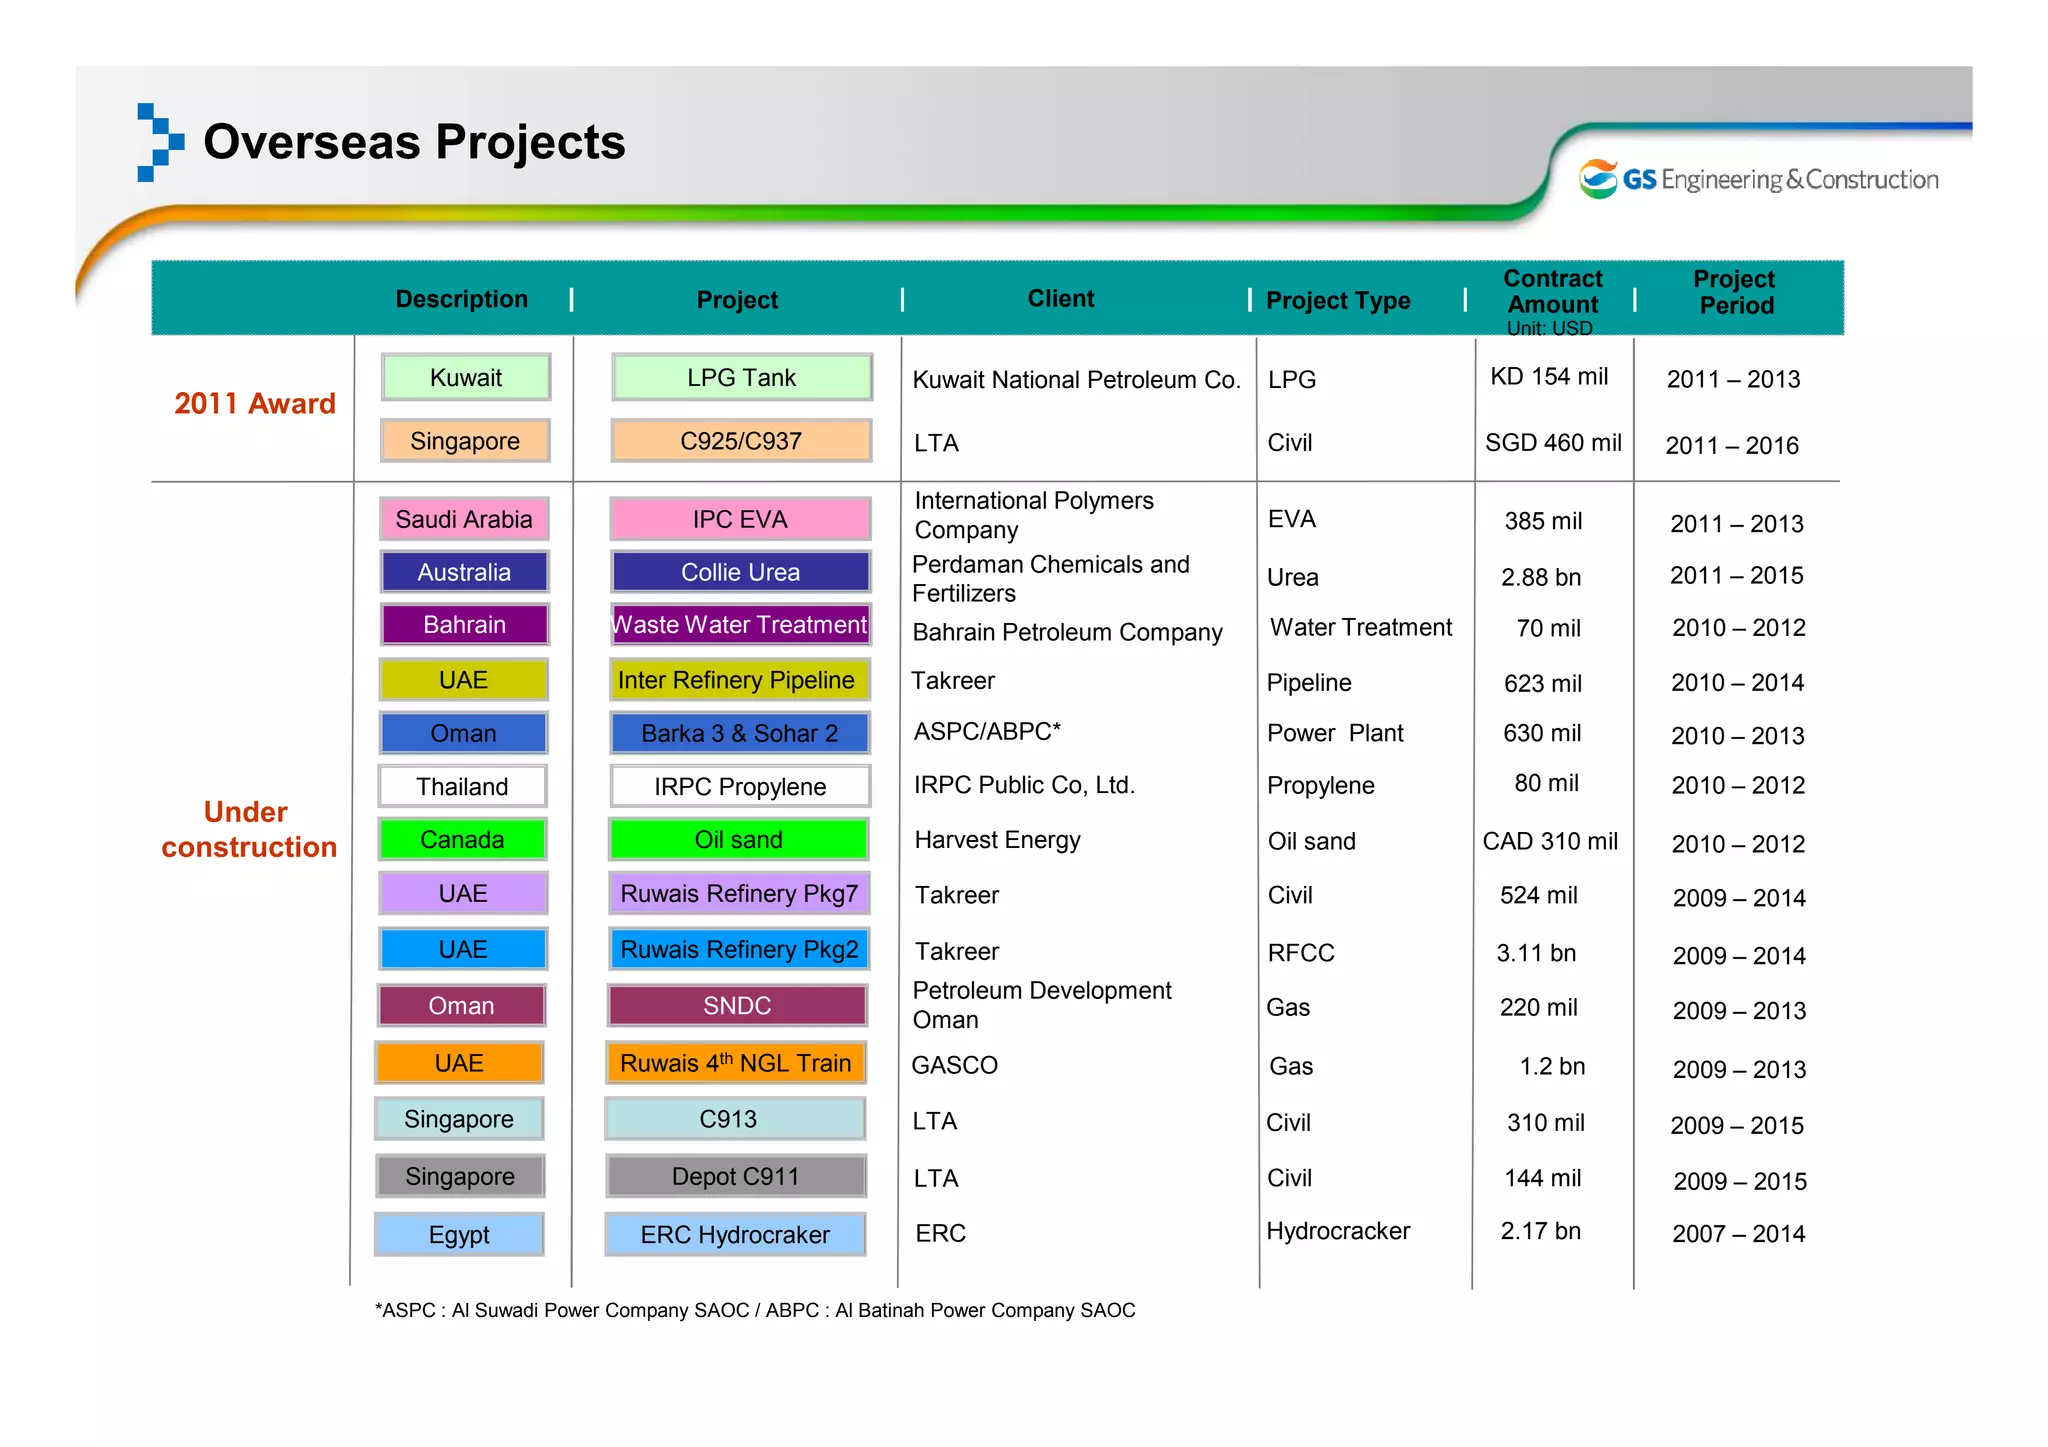
Task: Select the Collie Urea project box
Action: pos(740,572)
